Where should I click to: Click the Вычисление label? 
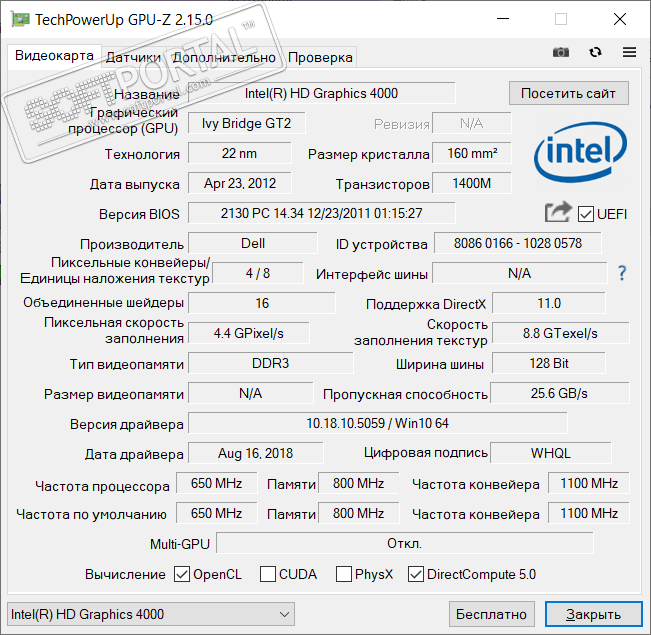pyautogui.click(x=125, y=574)
